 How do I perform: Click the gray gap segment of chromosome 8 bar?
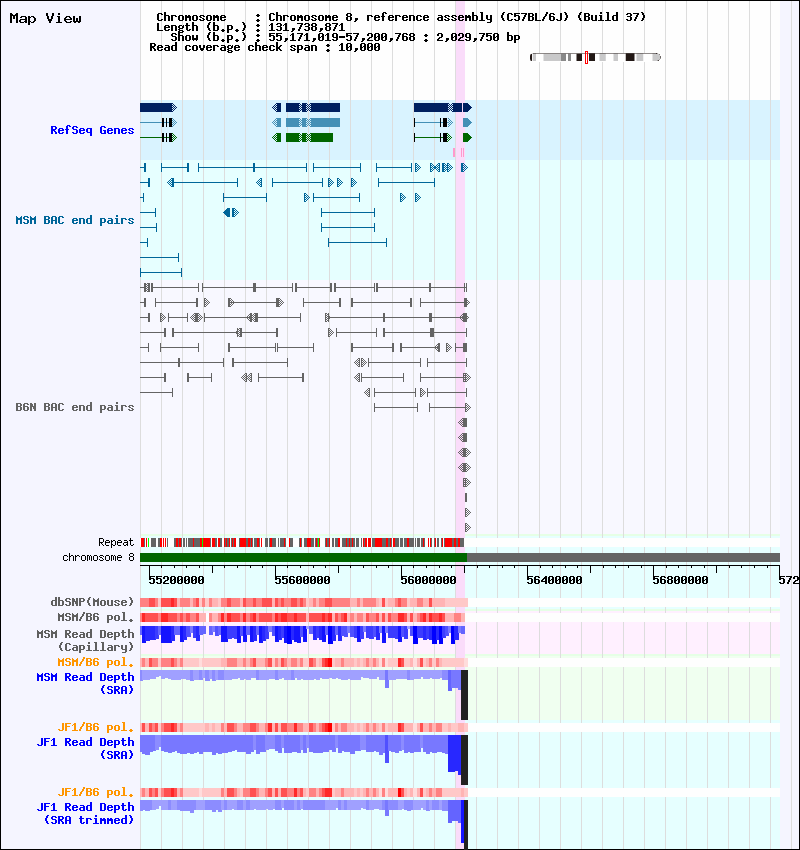click(623, 557)
